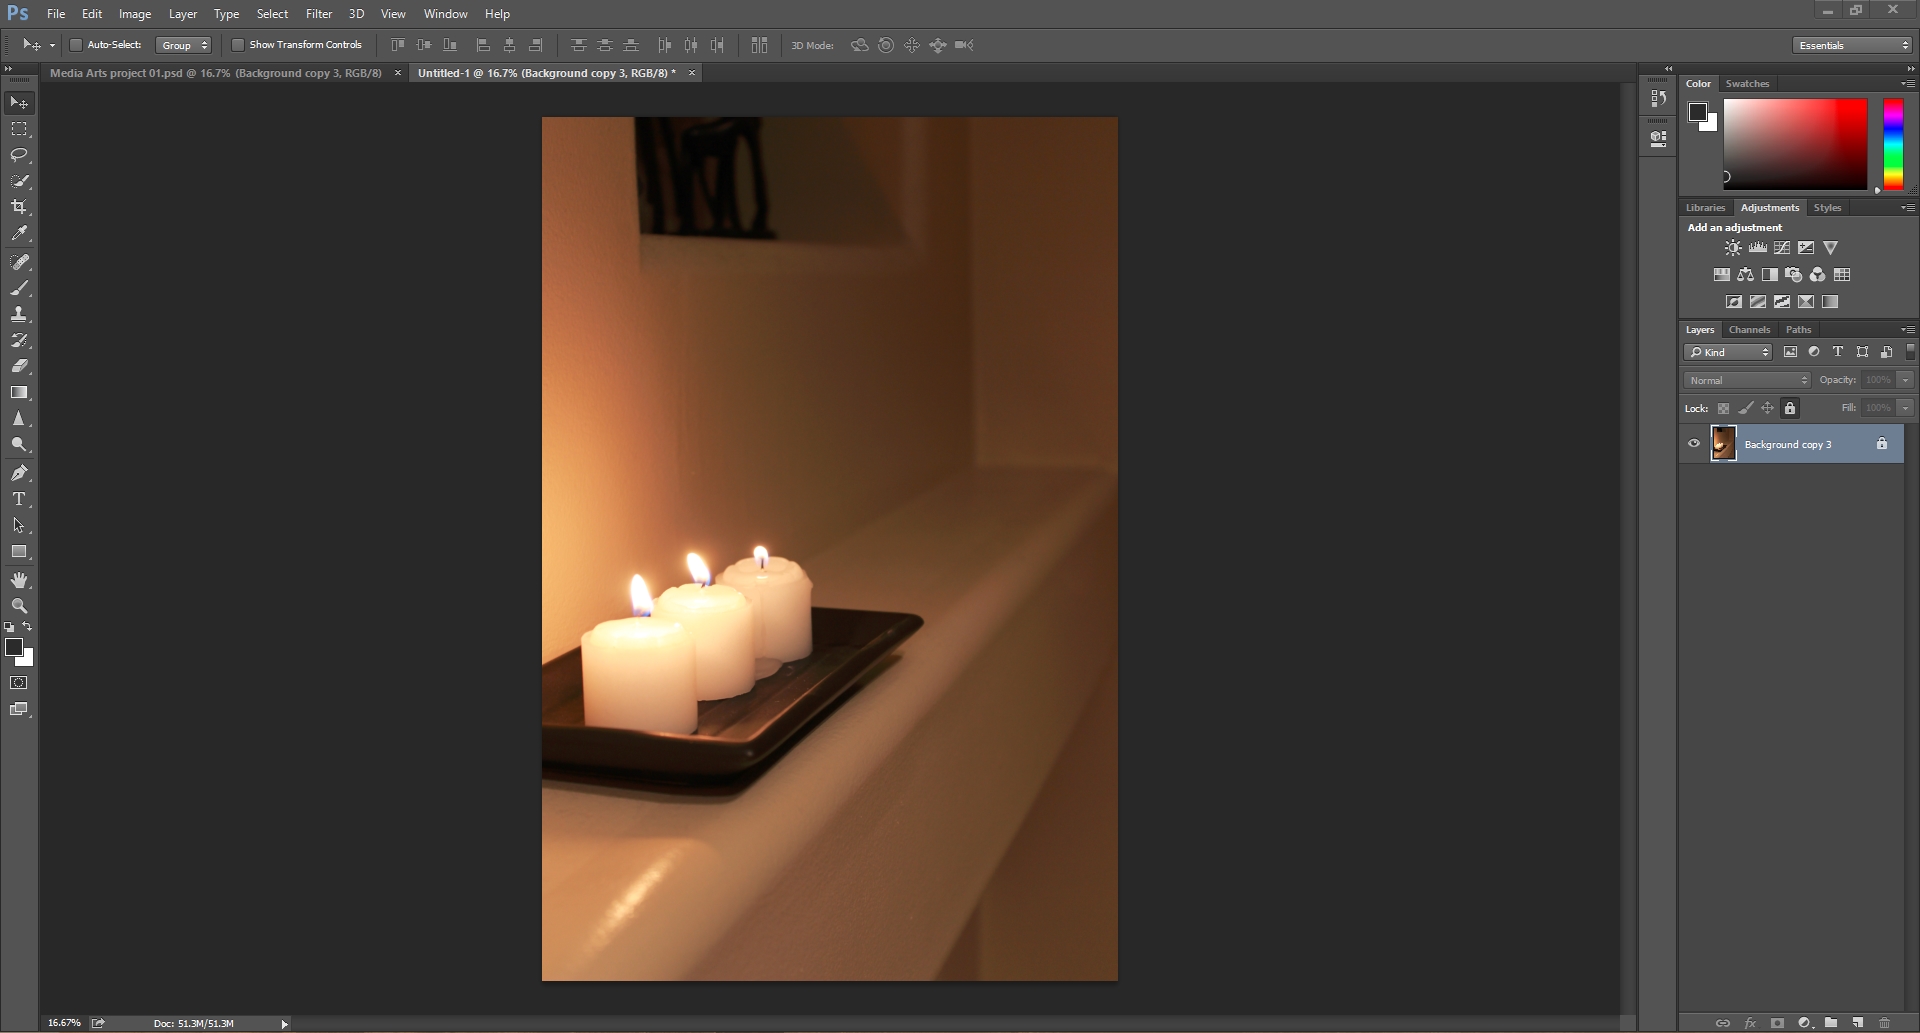Select the Rectangle shape tool
The width and height of the screenshot is (1920, 1033).
pos(19,552)
